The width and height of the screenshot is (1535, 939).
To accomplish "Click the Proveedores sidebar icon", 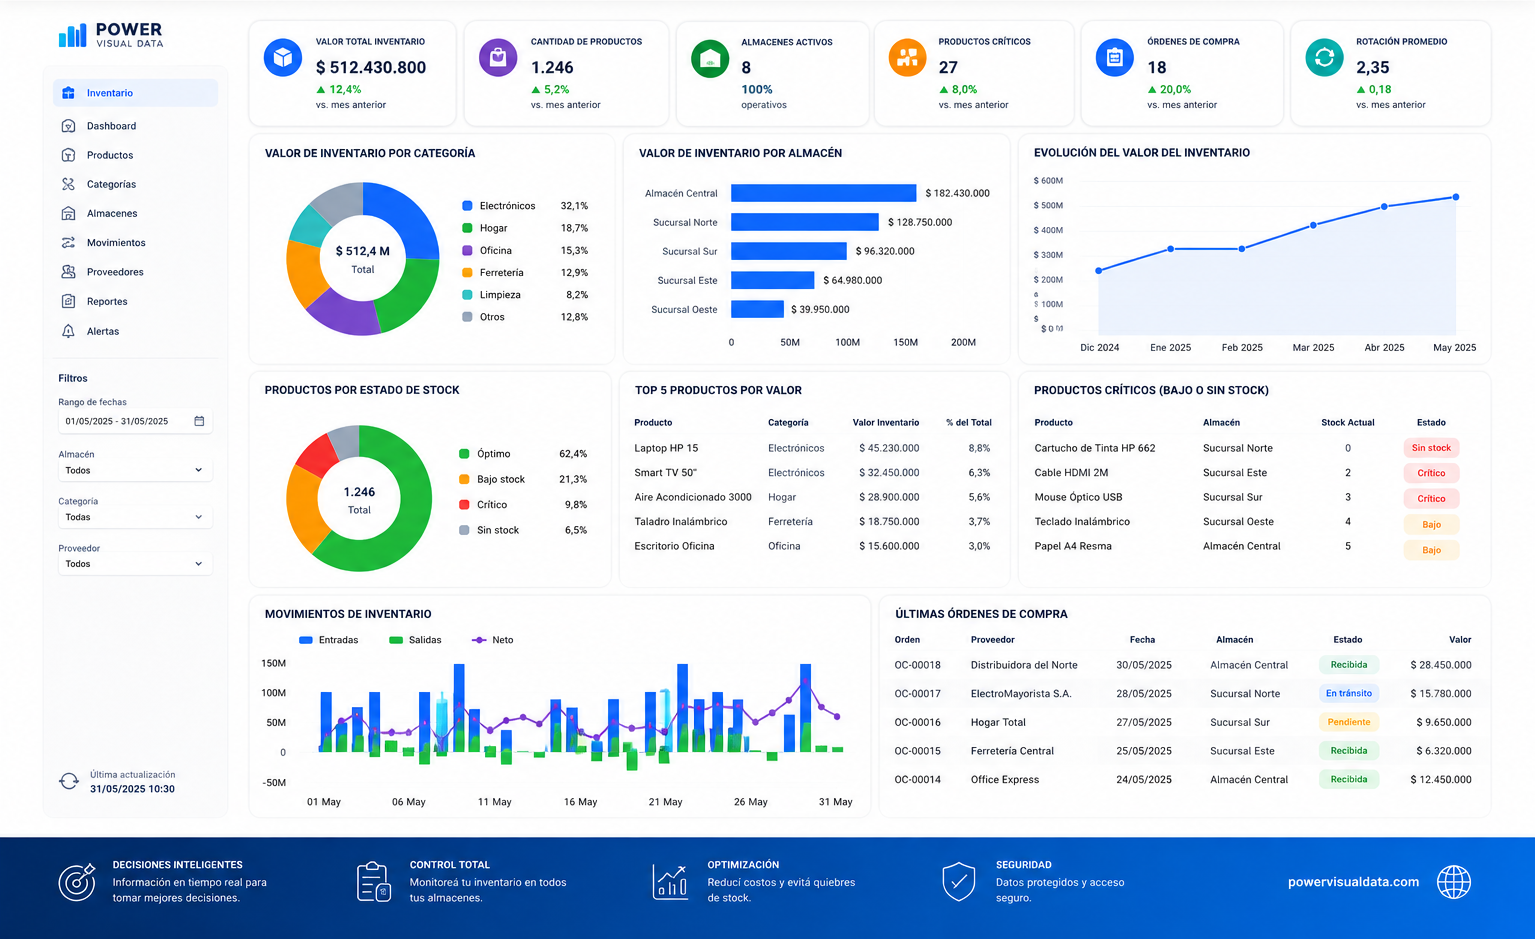I will click(68, 272).
